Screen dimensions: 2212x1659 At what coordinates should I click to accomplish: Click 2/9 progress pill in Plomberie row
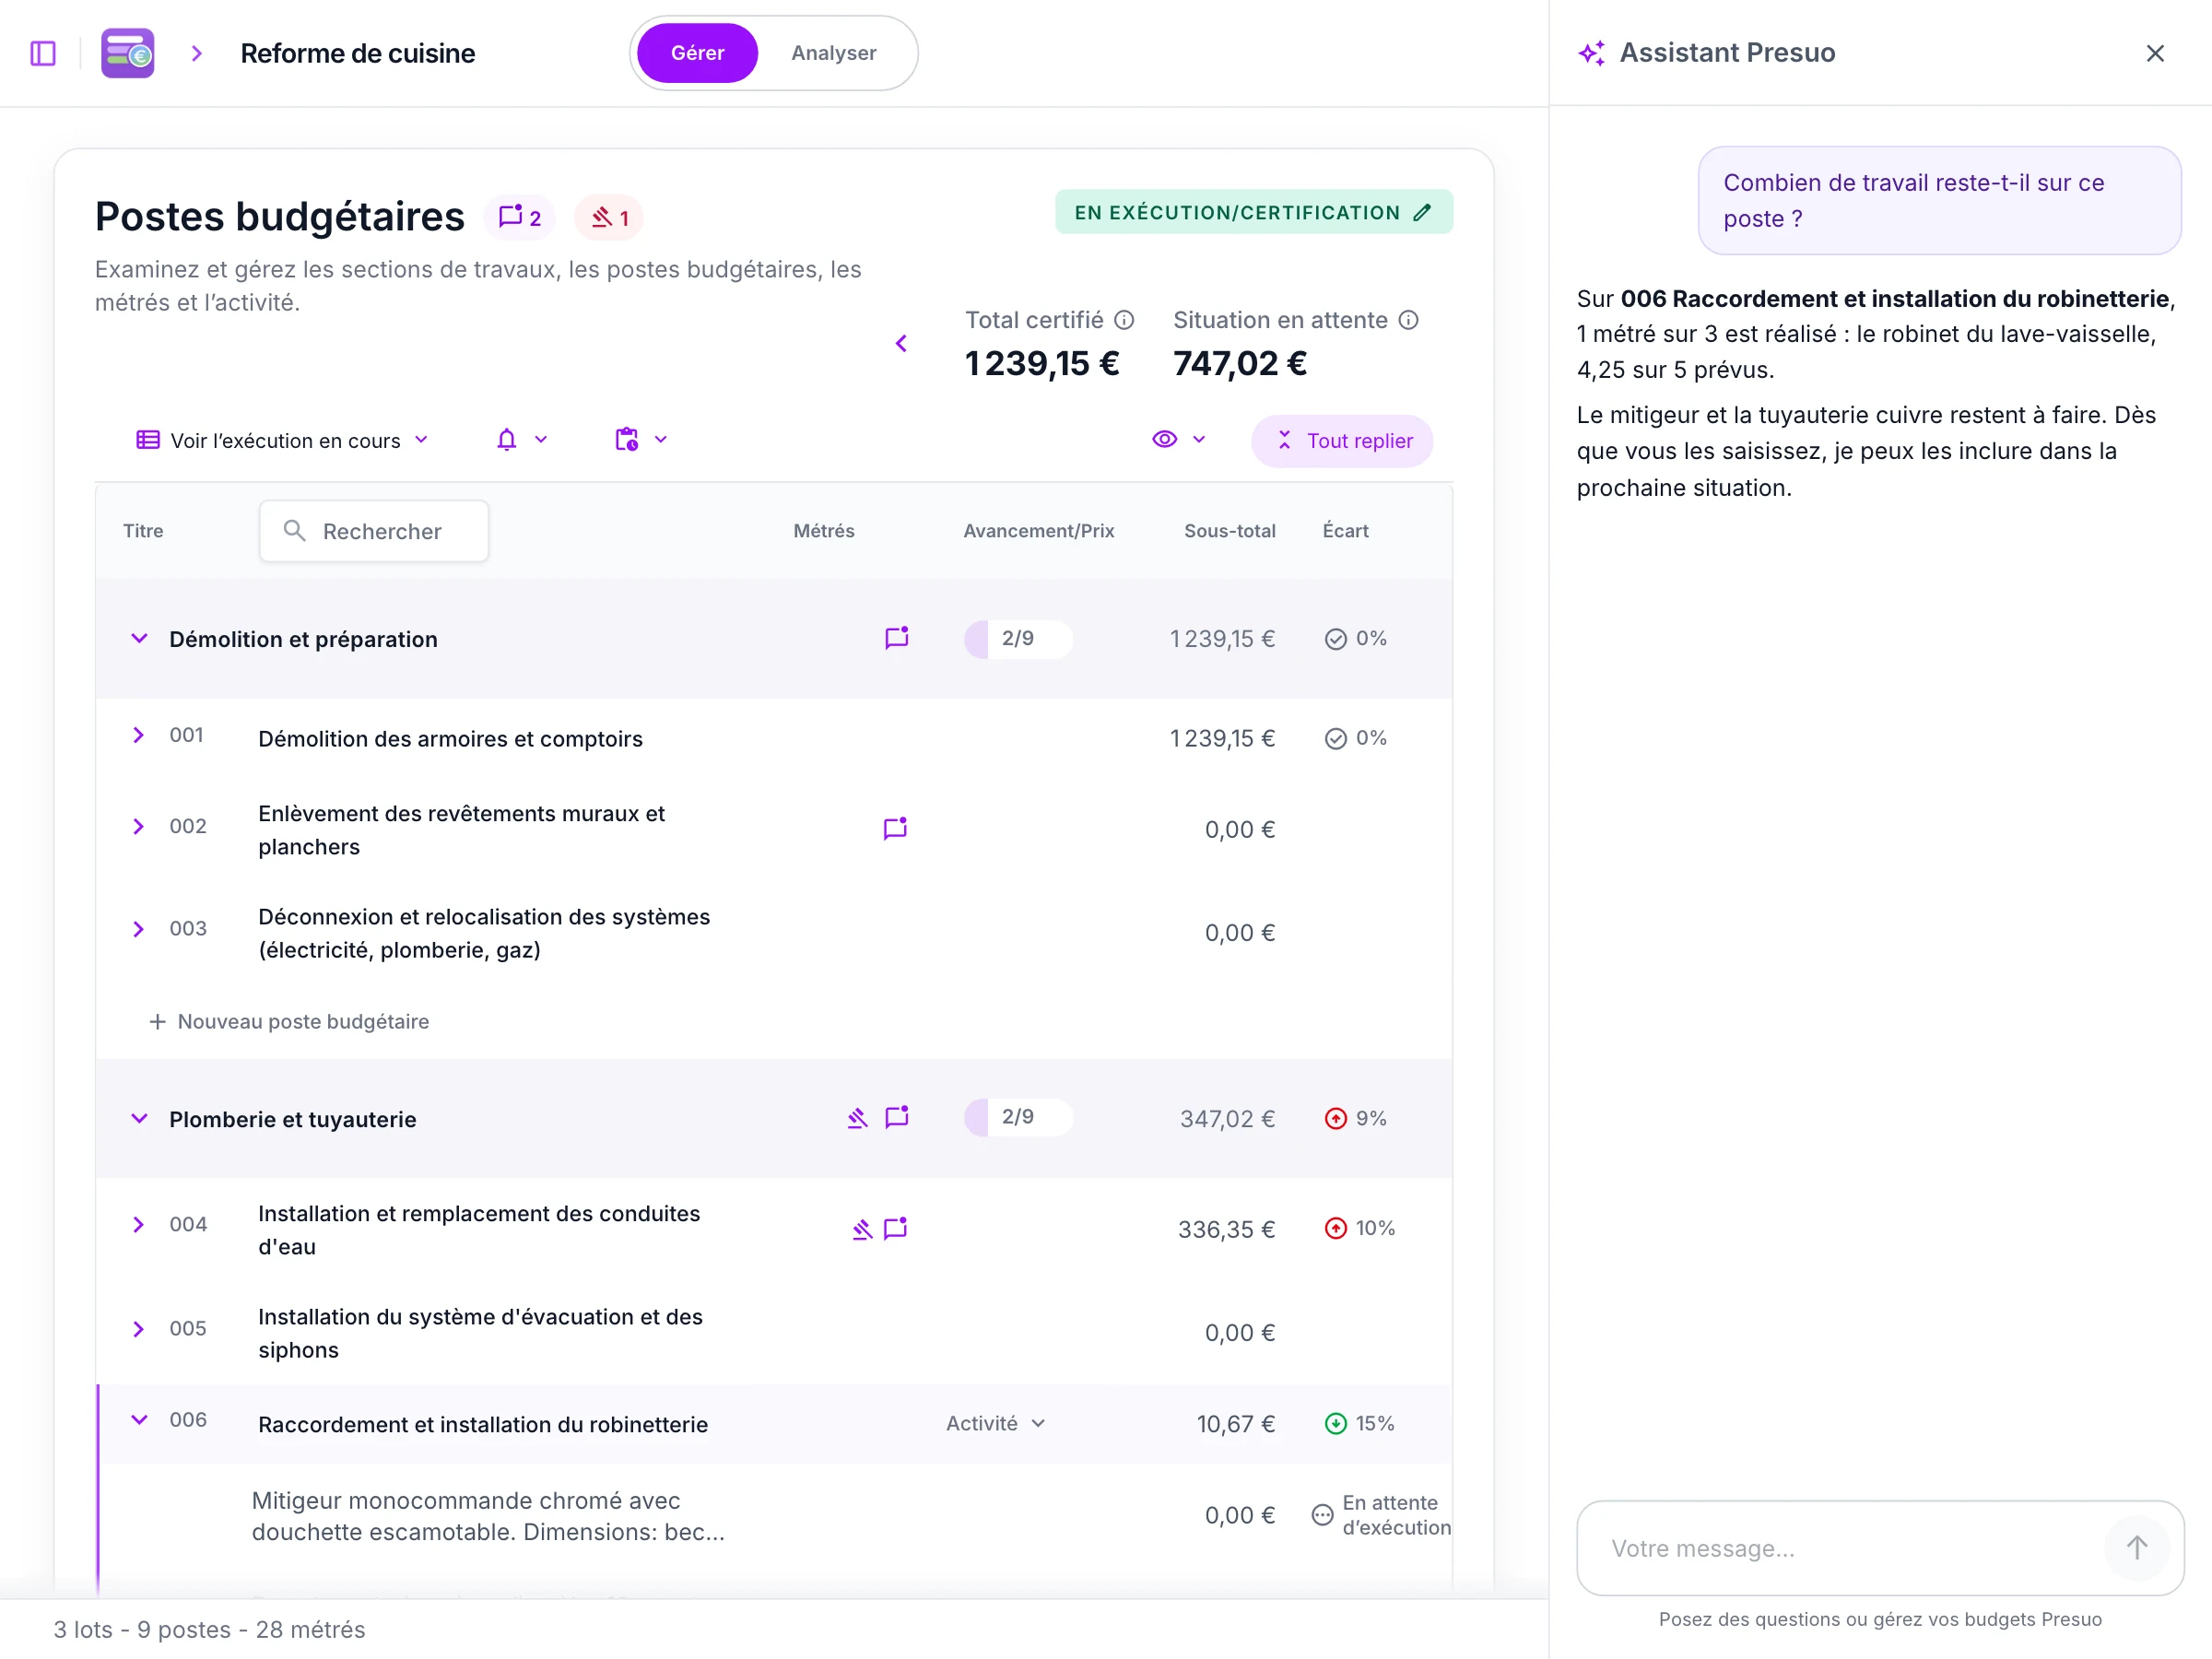point(1018,1117)
